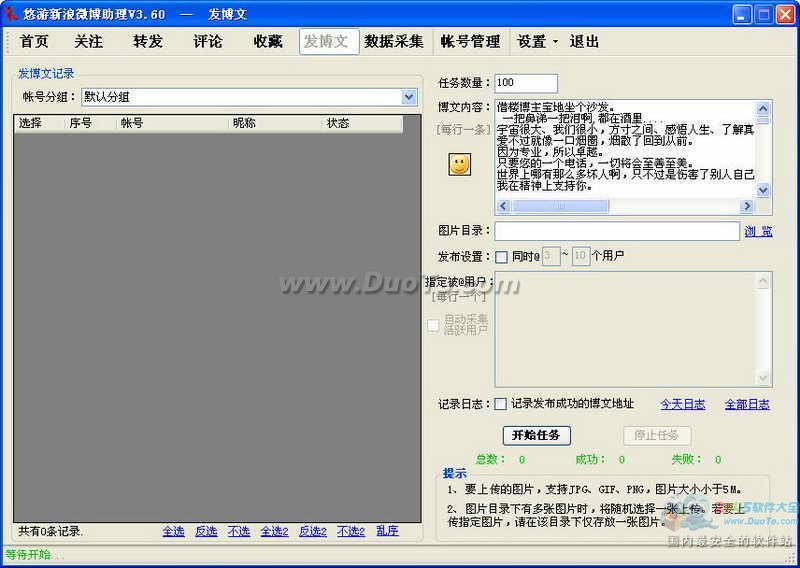Open the 首页 menu
Image resolution: width=800 pixels, height=568 pixels.
pos(34,41)
